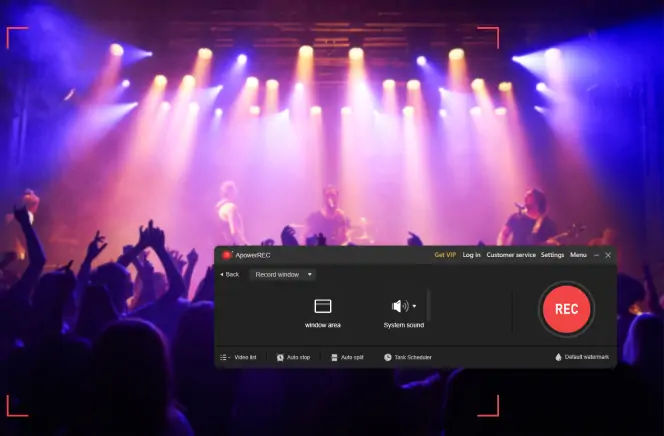664x436 pixels.
Task: Start recording with the red REC button
Action: [x=566, y=309]
